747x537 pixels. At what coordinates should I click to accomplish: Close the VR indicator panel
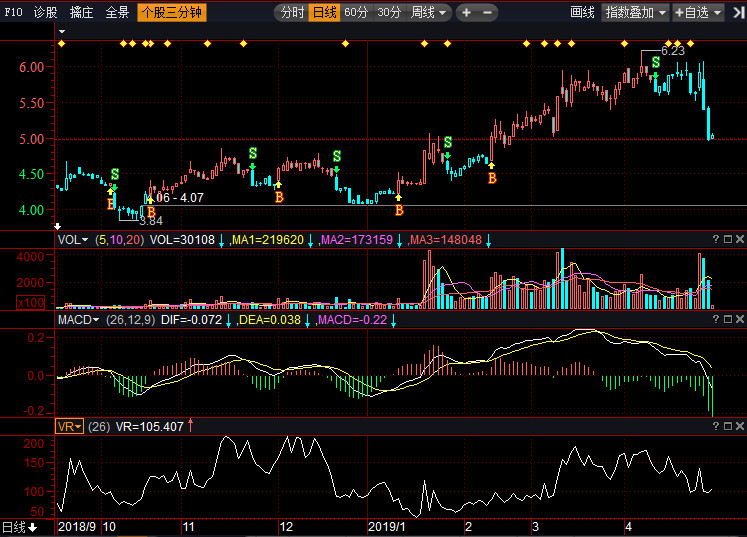coord(740,426)
